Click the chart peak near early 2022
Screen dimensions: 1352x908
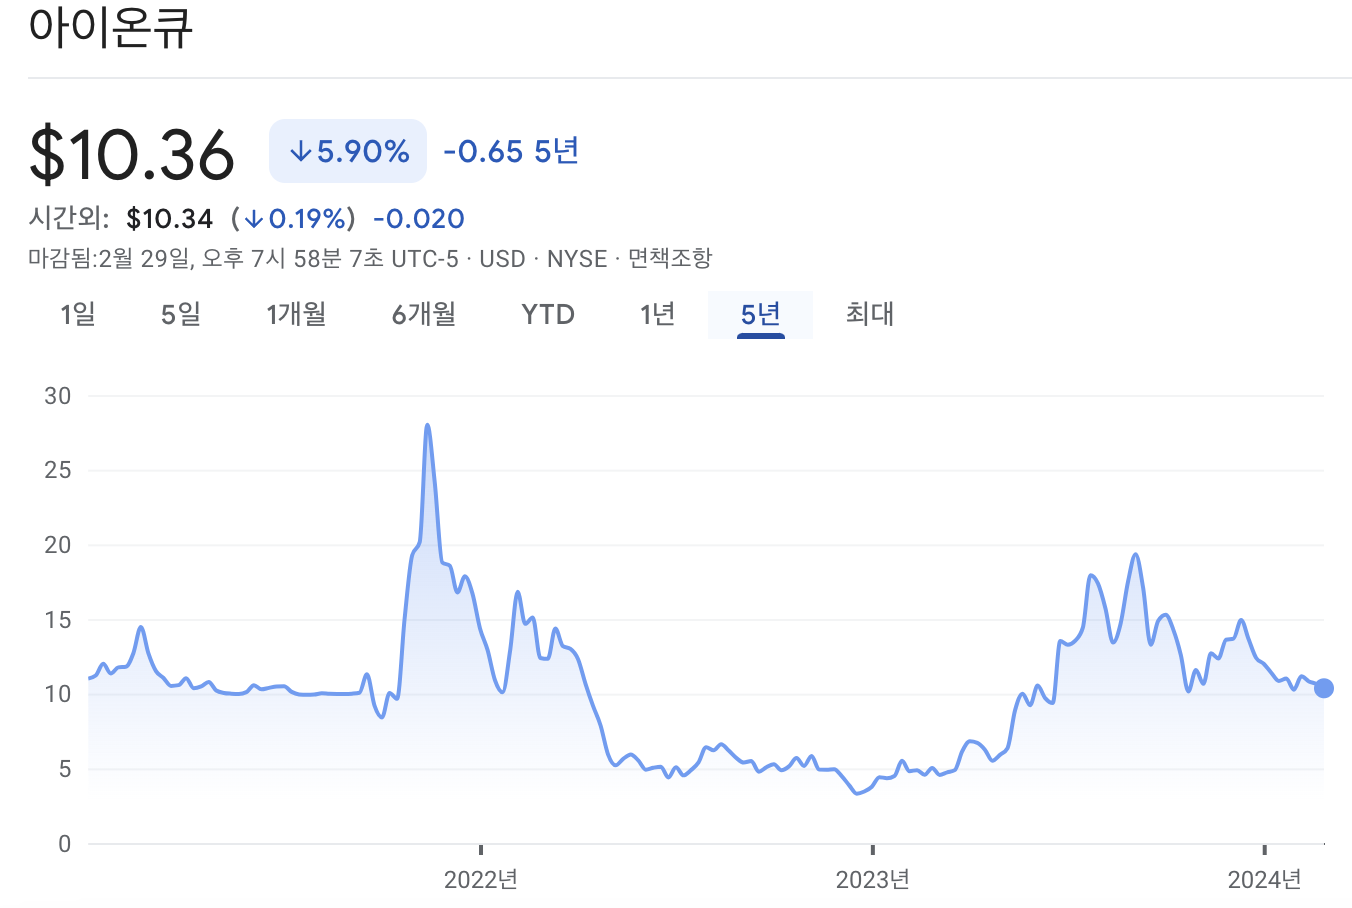[x=429, y=425]
